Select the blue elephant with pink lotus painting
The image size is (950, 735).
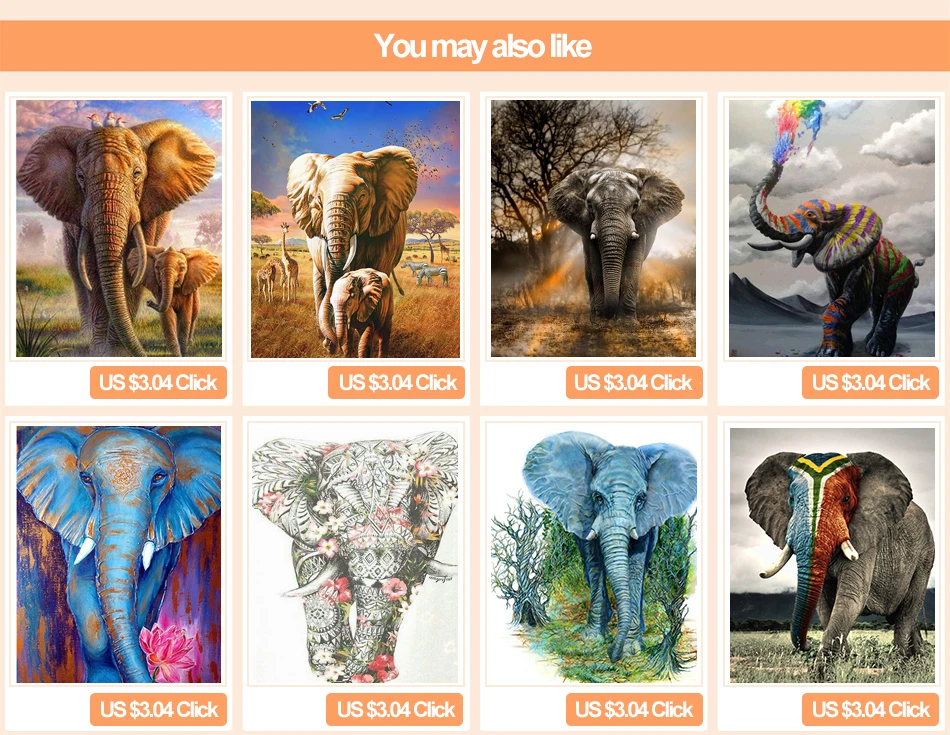point(119,554)
